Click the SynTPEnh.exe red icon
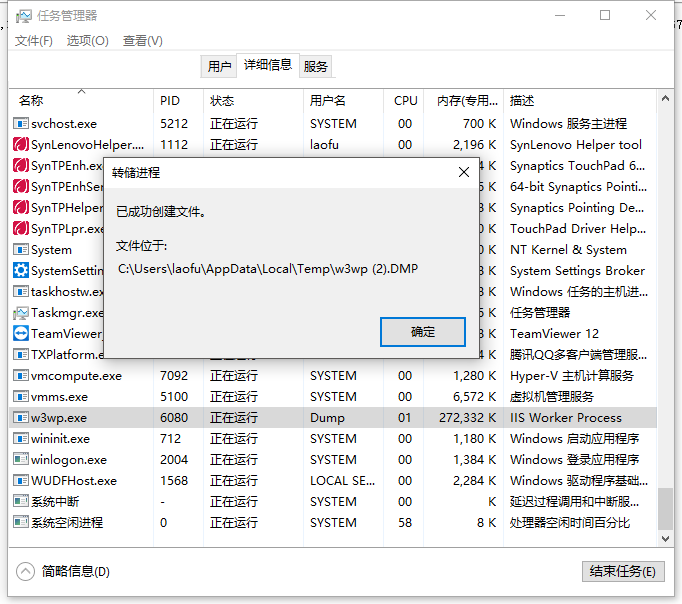Viewport: 682px width, 604px height. (x=20, y=165)
